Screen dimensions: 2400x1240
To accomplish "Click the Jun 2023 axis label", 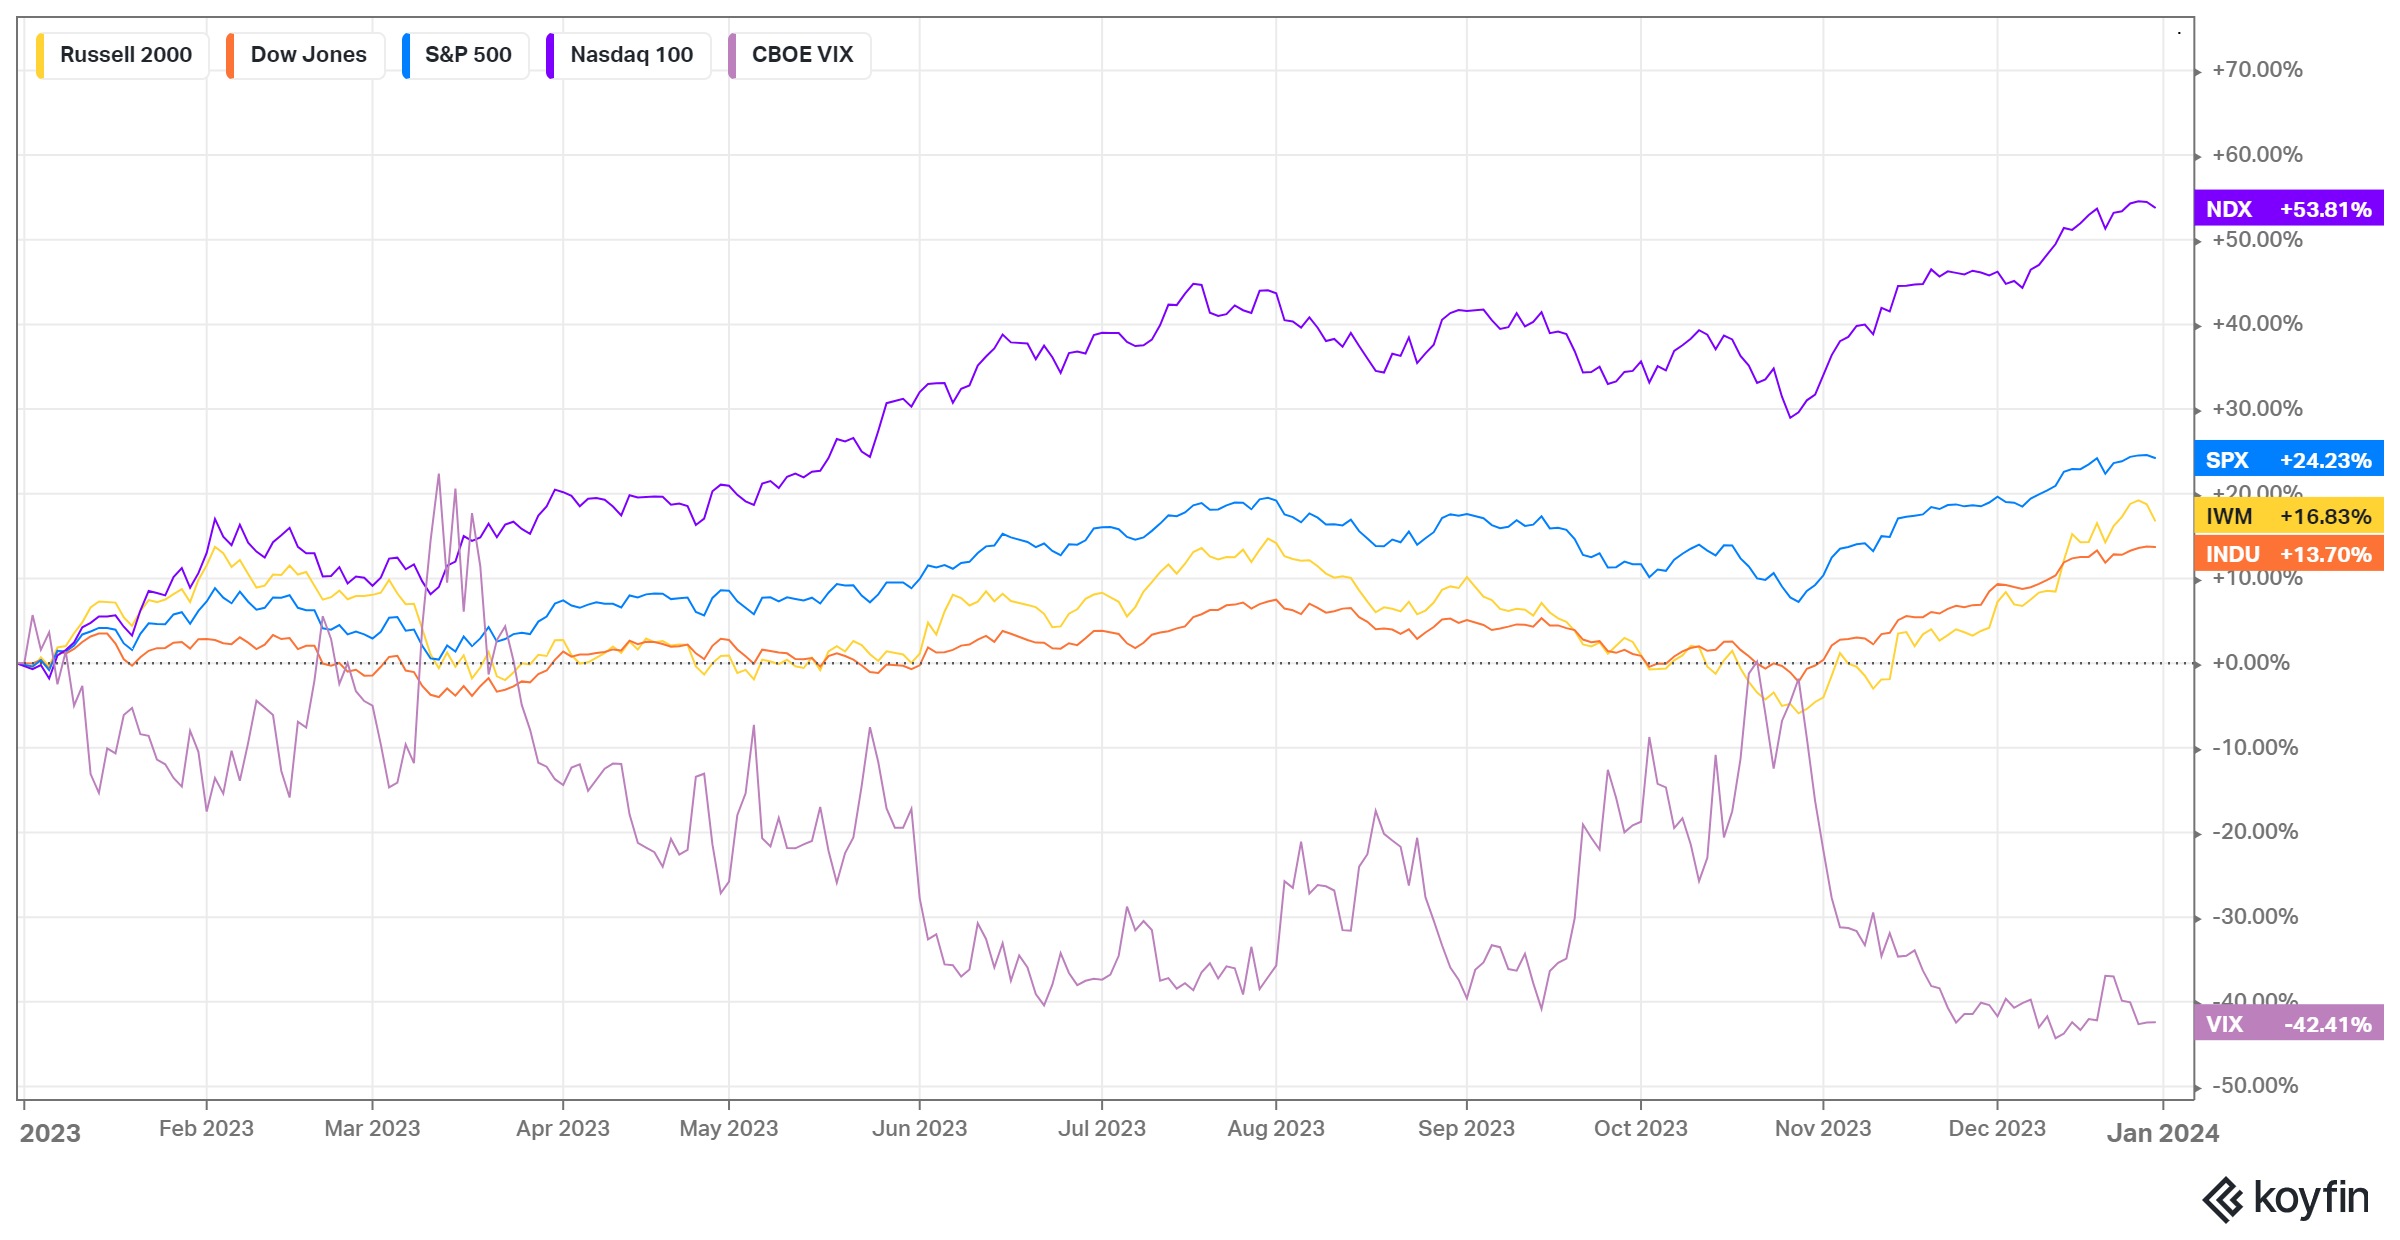I will point(919,1129).
